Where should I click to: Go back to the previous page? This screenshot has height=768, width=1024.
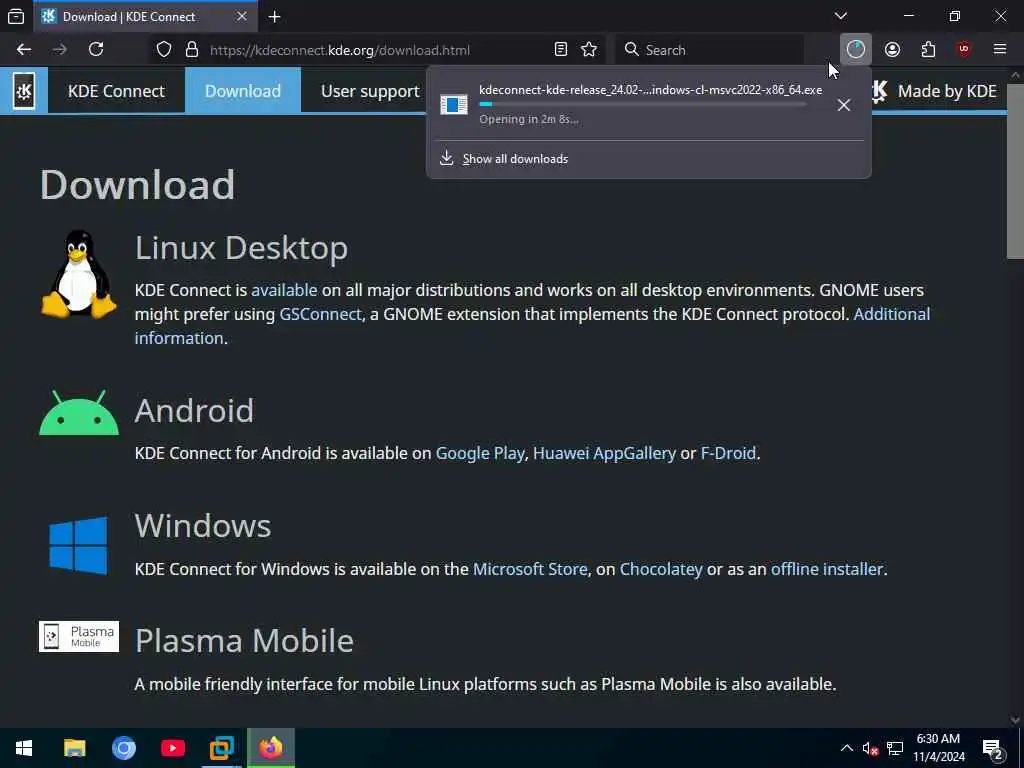point(24,50)
